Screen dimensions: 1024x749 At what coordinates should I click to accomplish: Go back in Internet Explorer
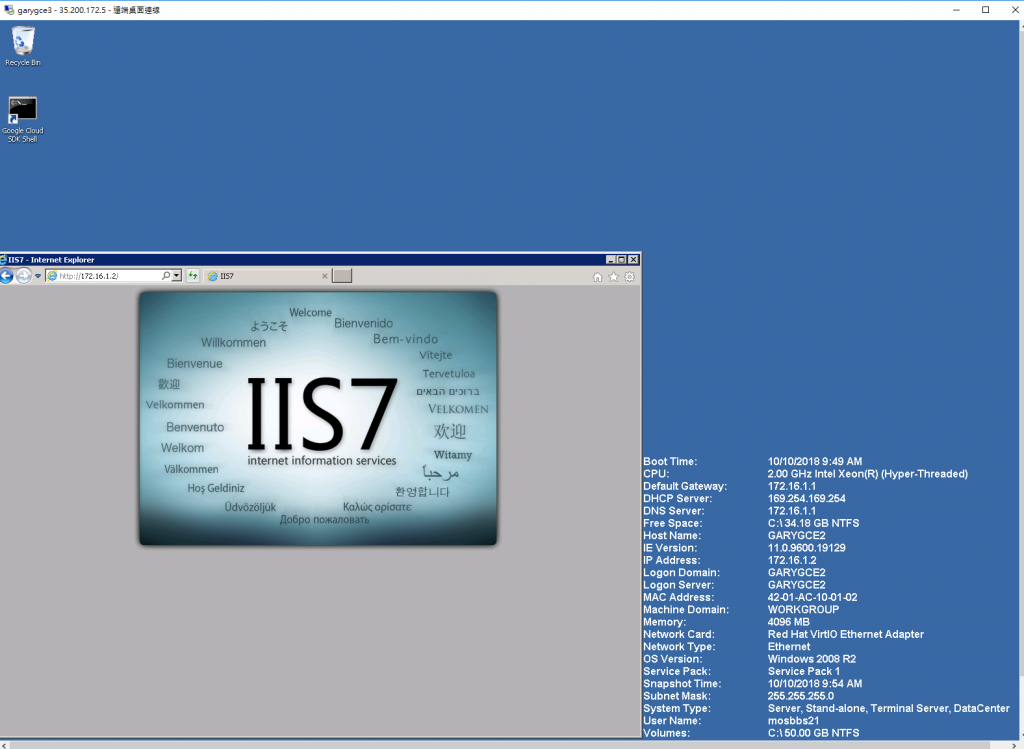pos(7,276)
